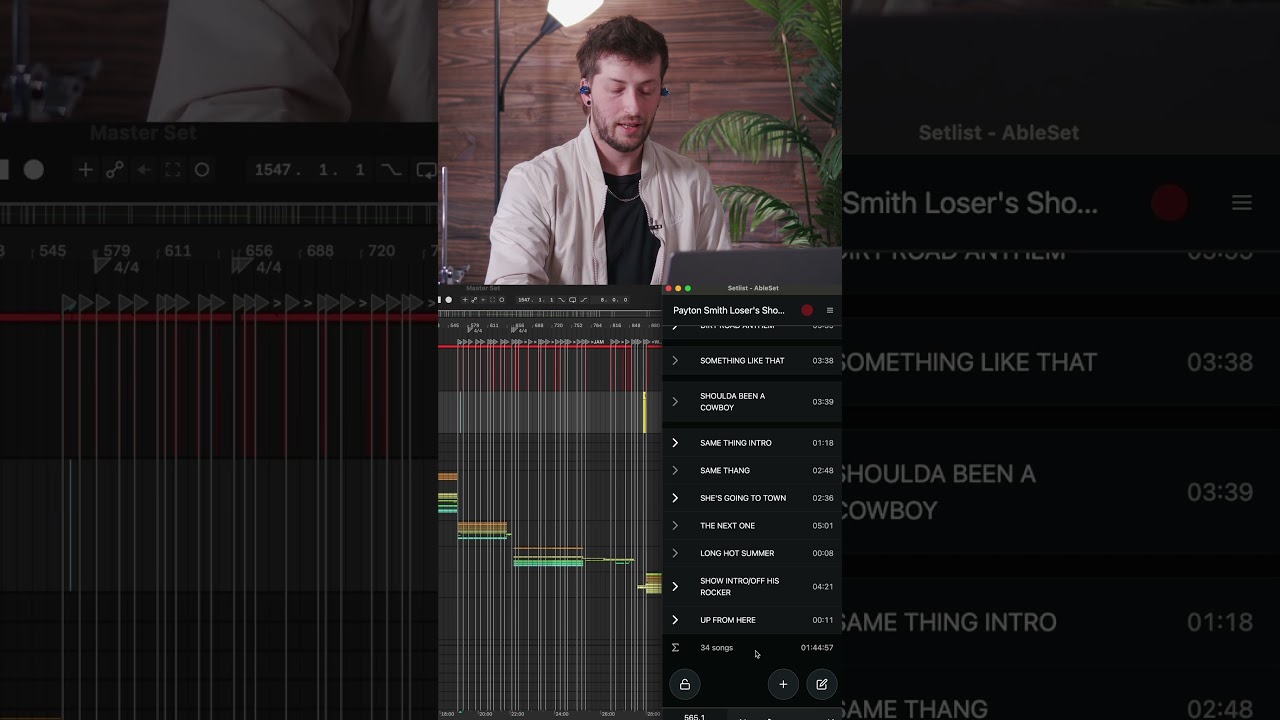Open the AbleSet hamburger menu
This screenshot has height=720, width=1280.
click(830, 311)
